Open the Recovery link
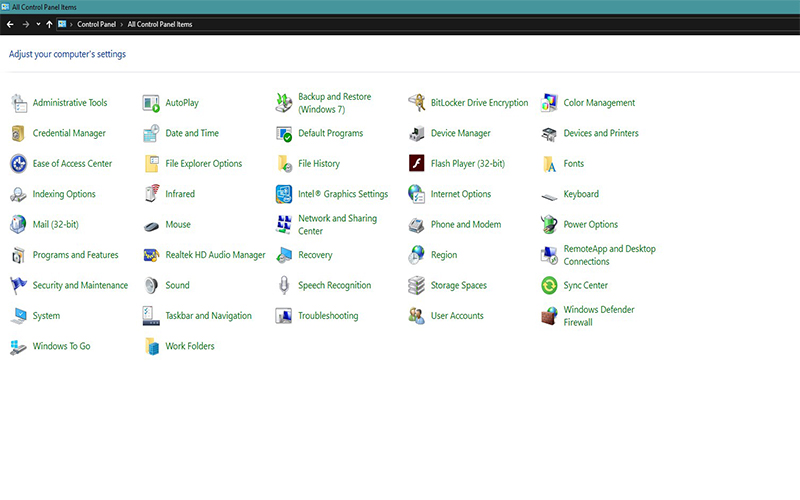Image resolution: width=800 pixels, height=500 pixels. tap(315, 255)
